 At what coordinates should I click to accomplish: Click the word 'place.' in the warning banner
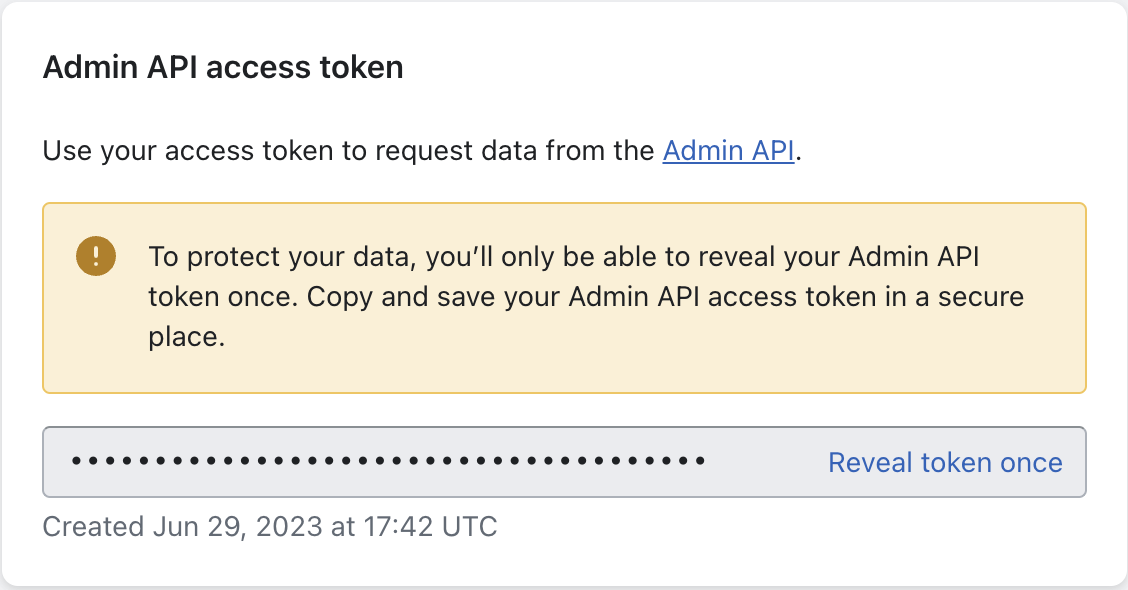[x=186, y=337]
